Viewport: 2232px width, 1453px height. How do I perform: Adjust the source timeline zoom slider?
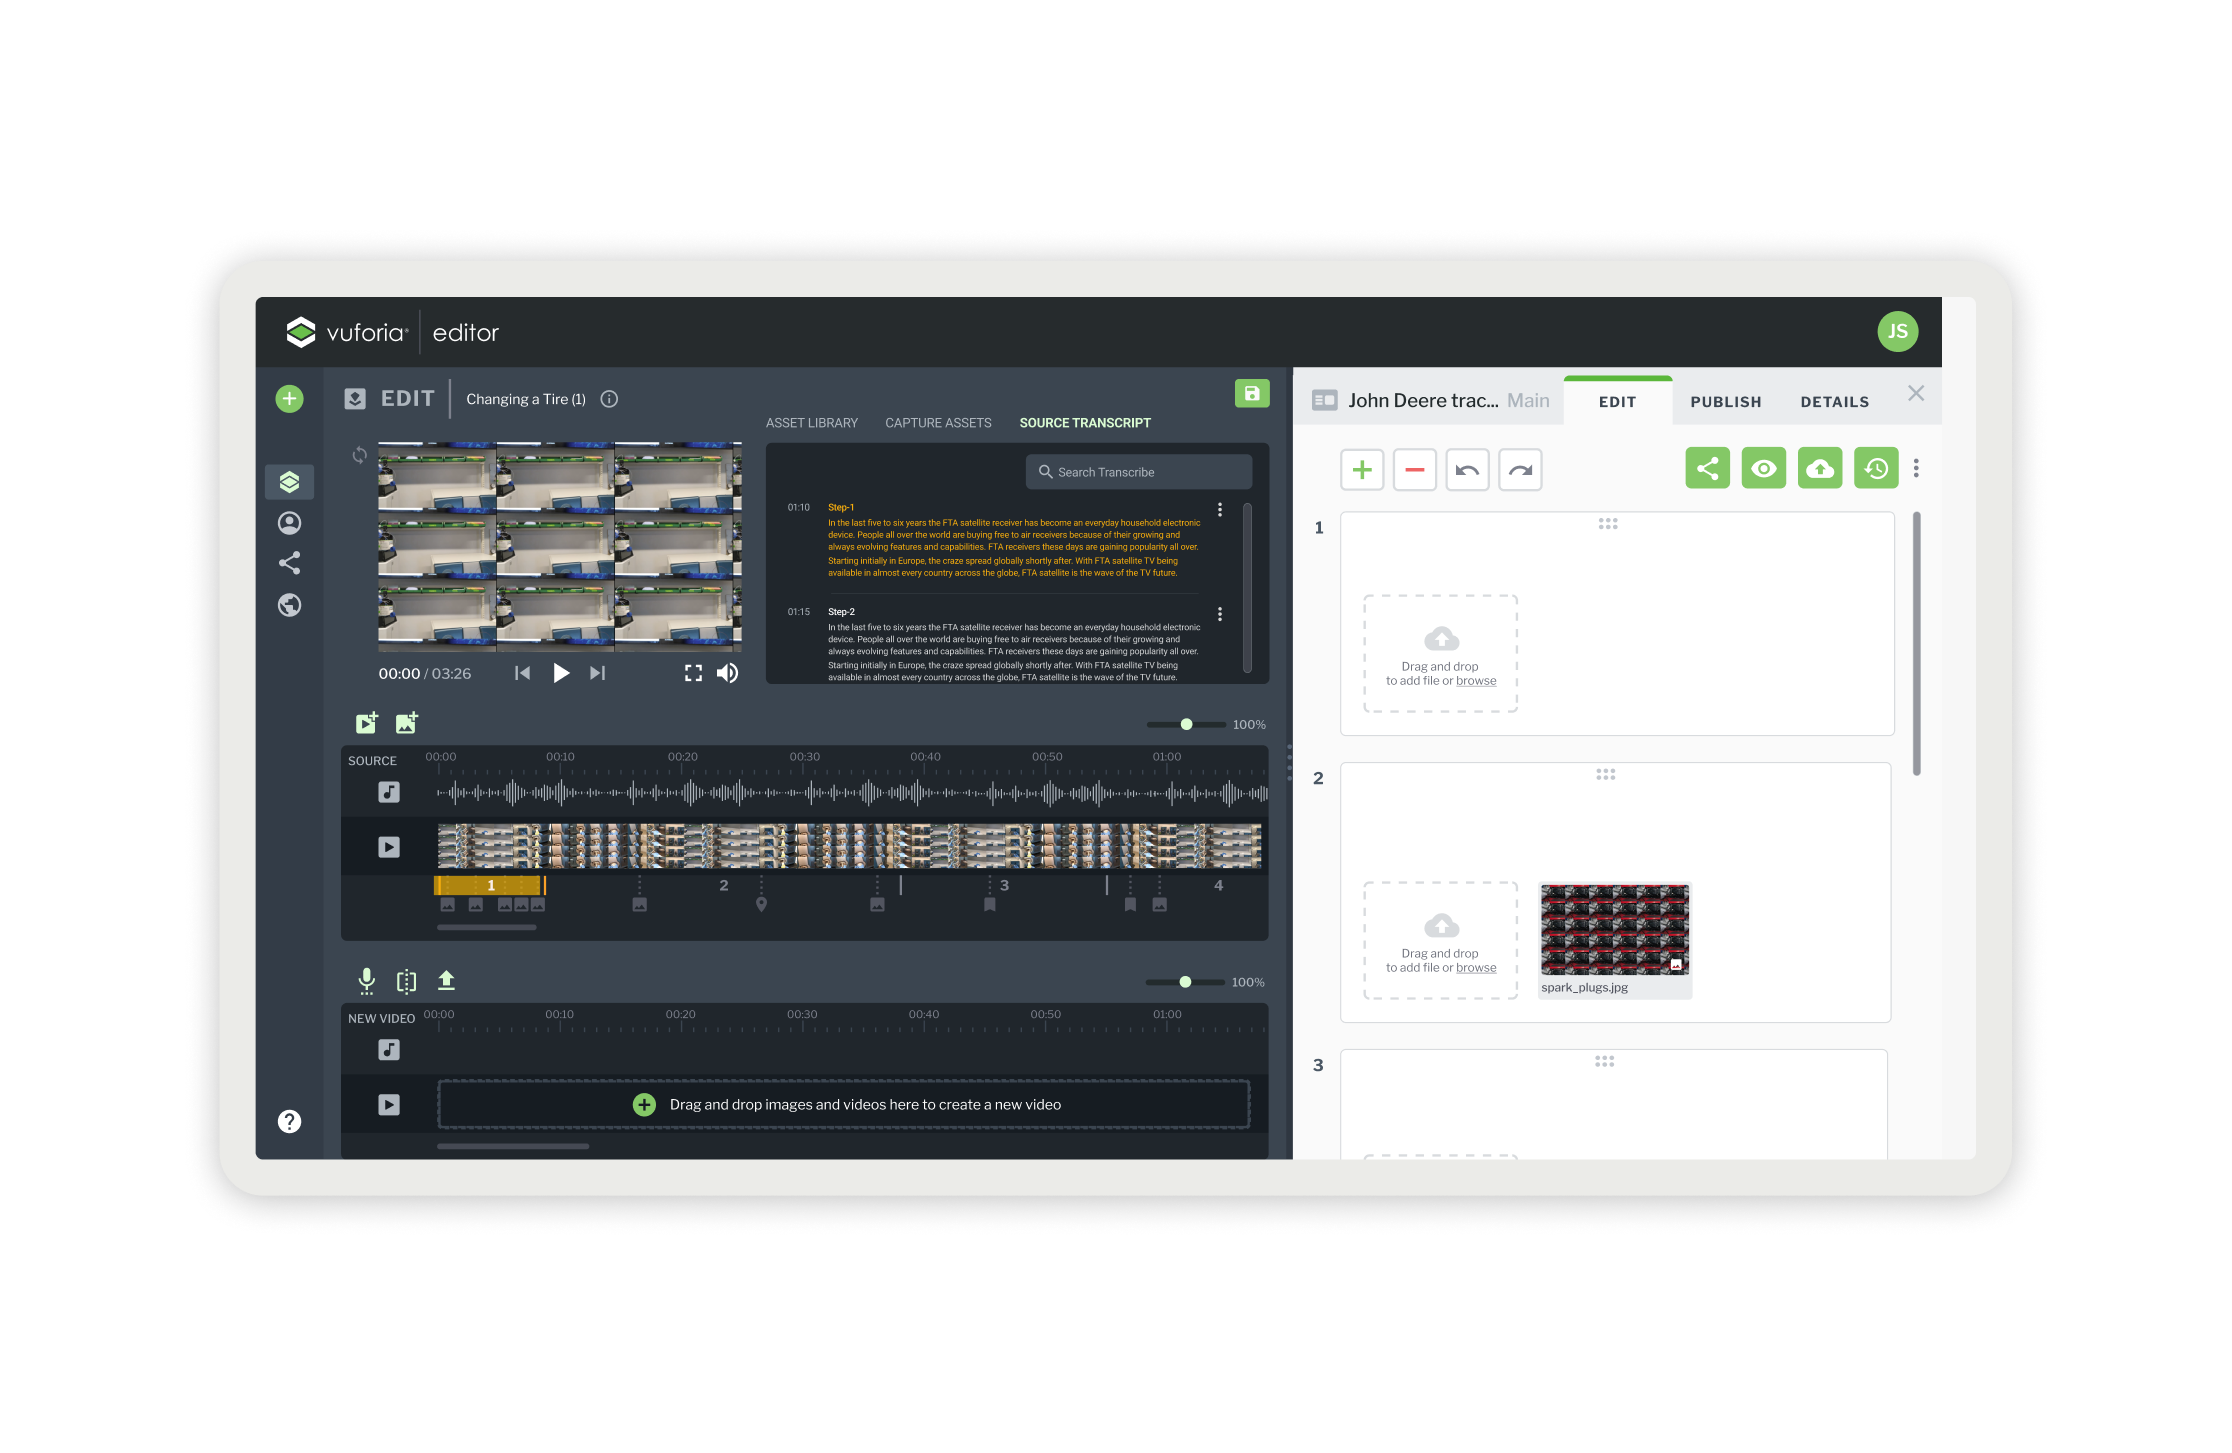click(x=1186, y=724)
